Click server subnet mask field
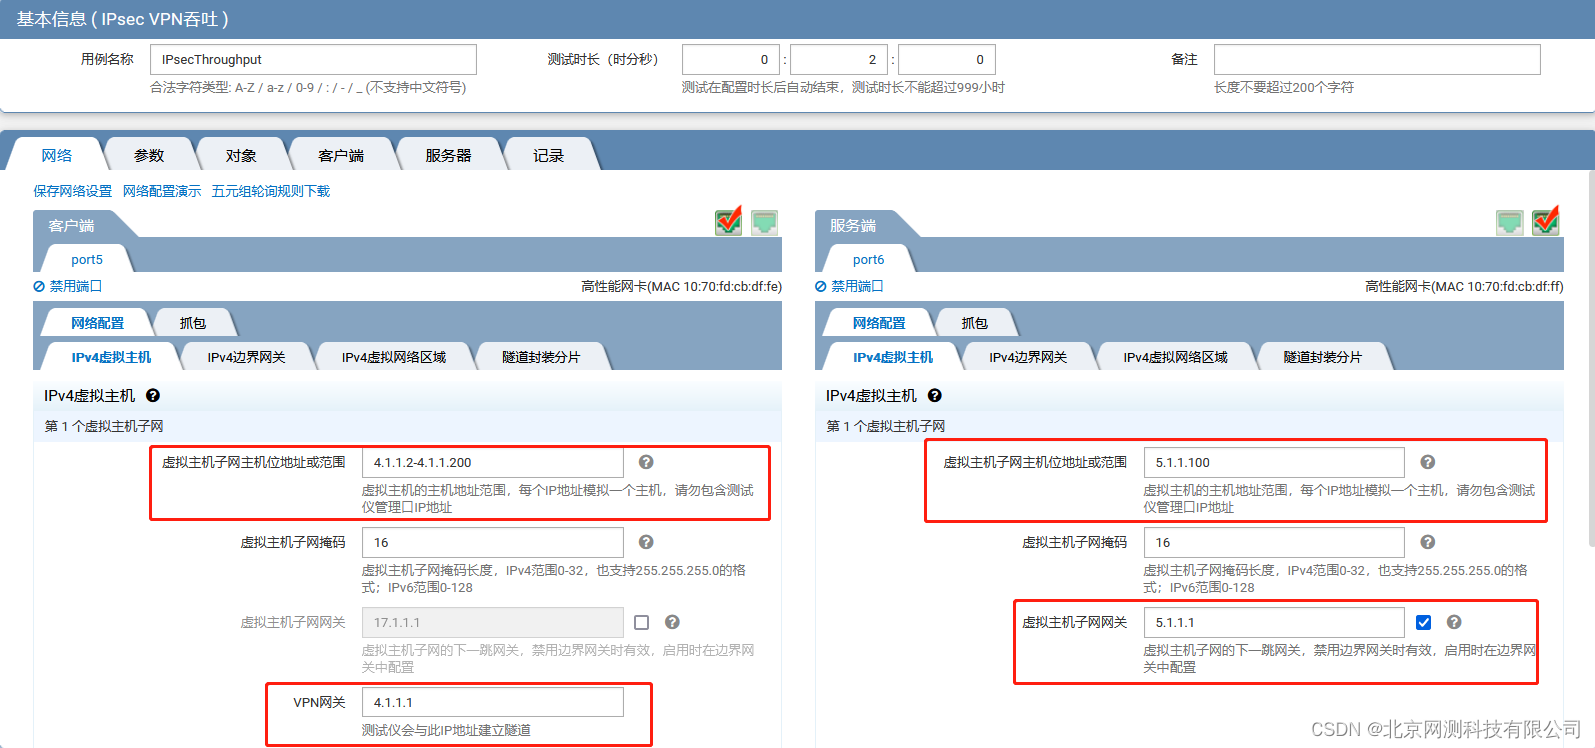 point(1274,542)
